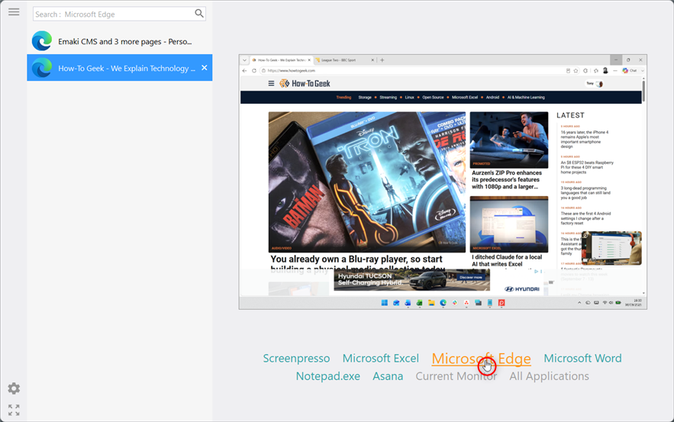Show windows on Current Monitor
This screenshot has height=422, width=674.
point(456,376)
